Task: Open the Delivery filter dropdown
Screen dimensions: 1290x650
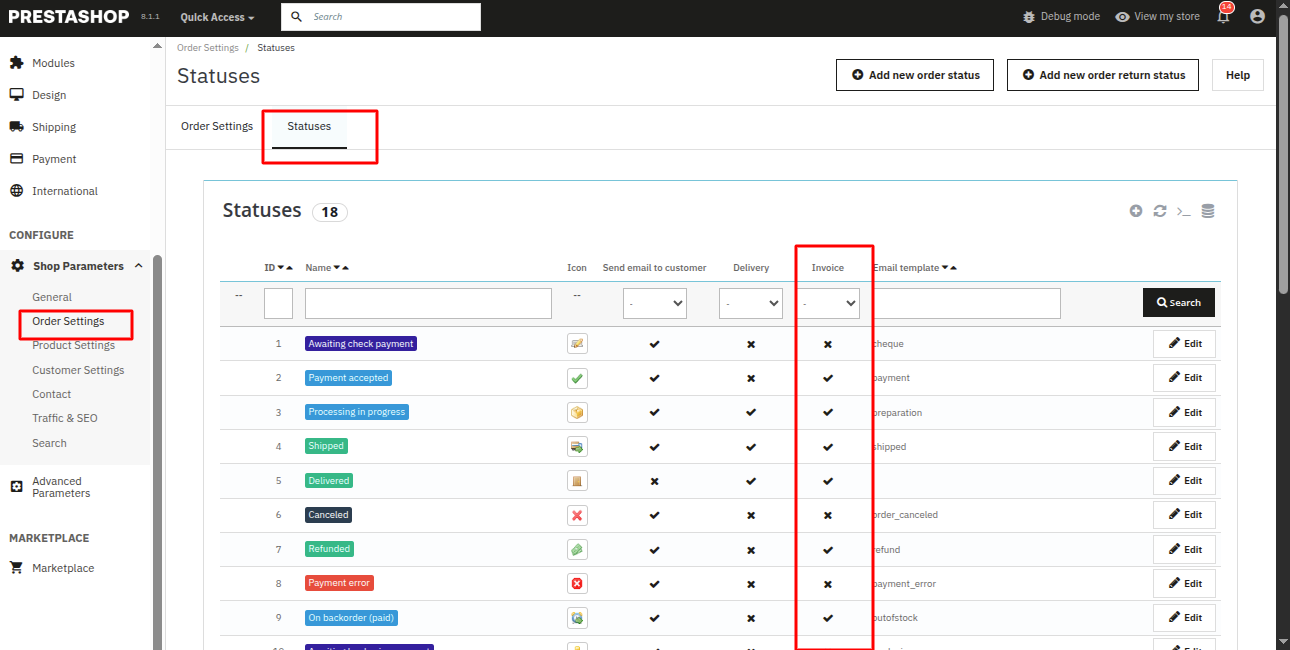Action: click(x=751, y=303)
